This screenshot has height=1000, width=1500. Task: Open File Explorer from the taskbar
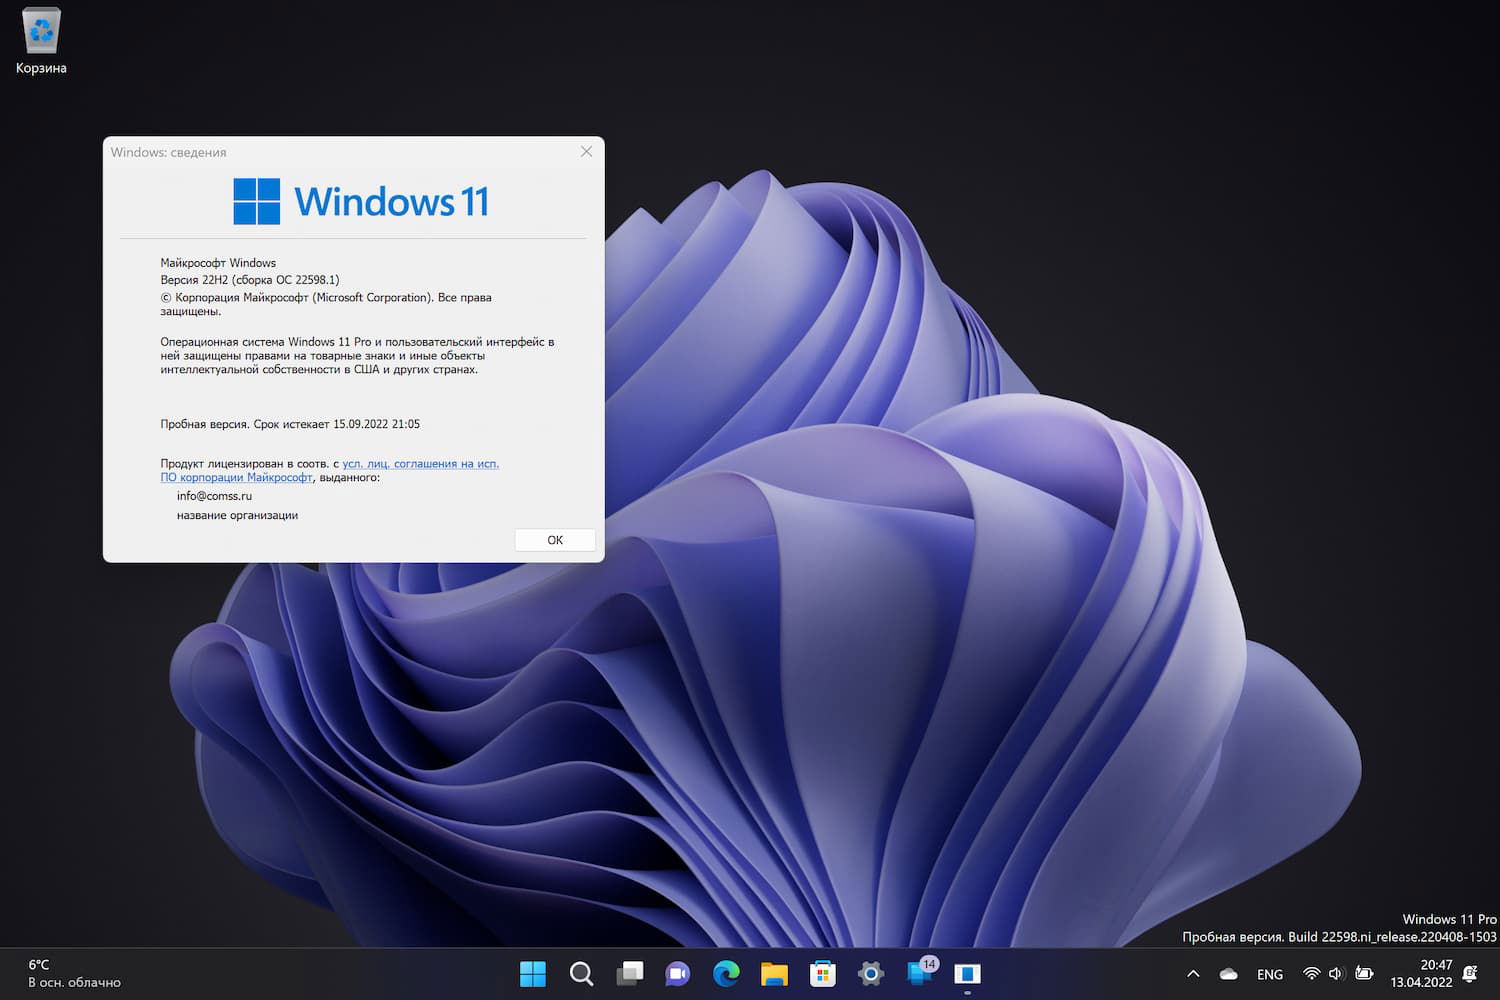[x=774, y=973]
